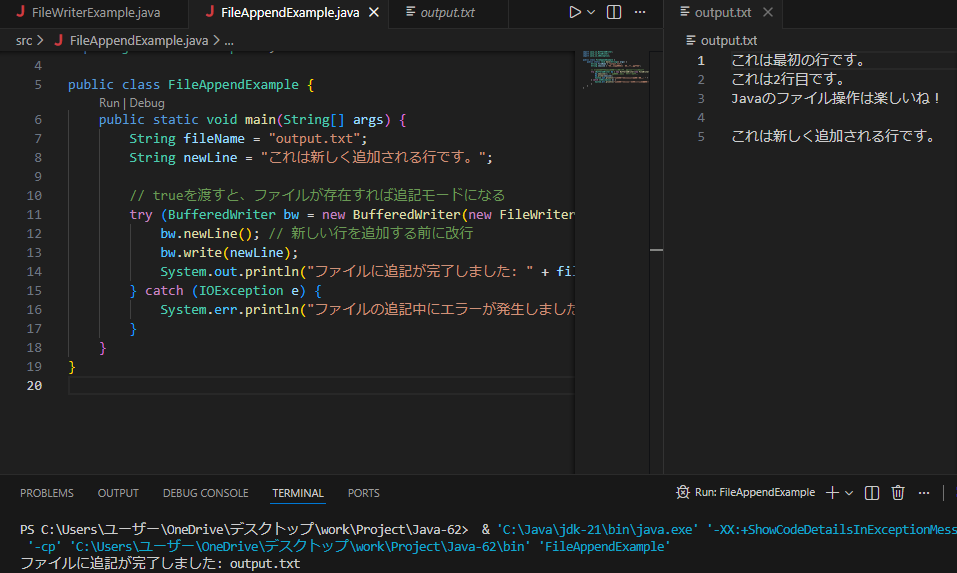Open the PROBLEMS panel tab
The width and height of the screenshot is (957, 573).
(47, 493)
